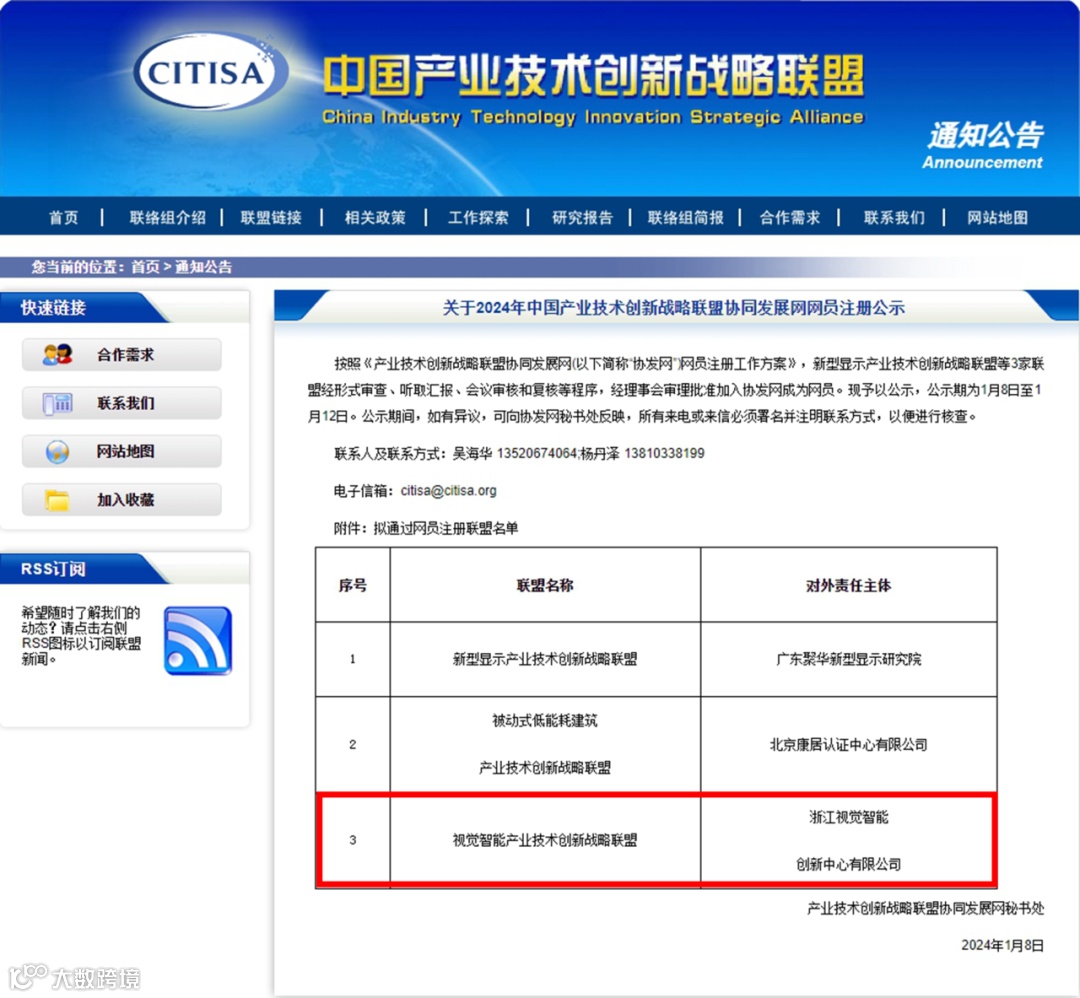This screenshot has width=1080, height=998.
Task: Click the 通知公告 Announcement banner title
Action: pyautogui.click(x=984, y=145)
